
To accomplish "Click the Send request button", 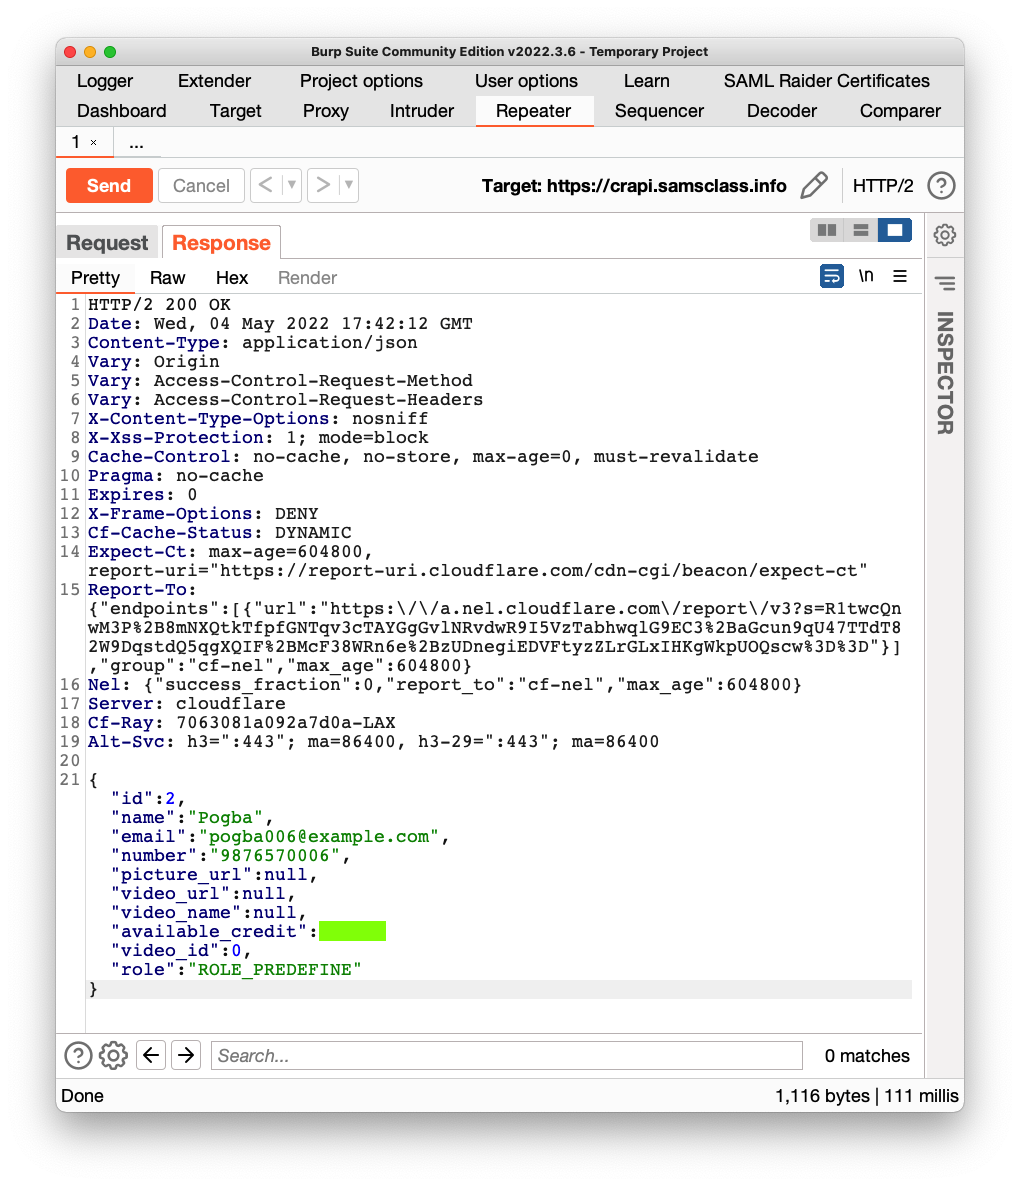I will (x=109, y=185).
